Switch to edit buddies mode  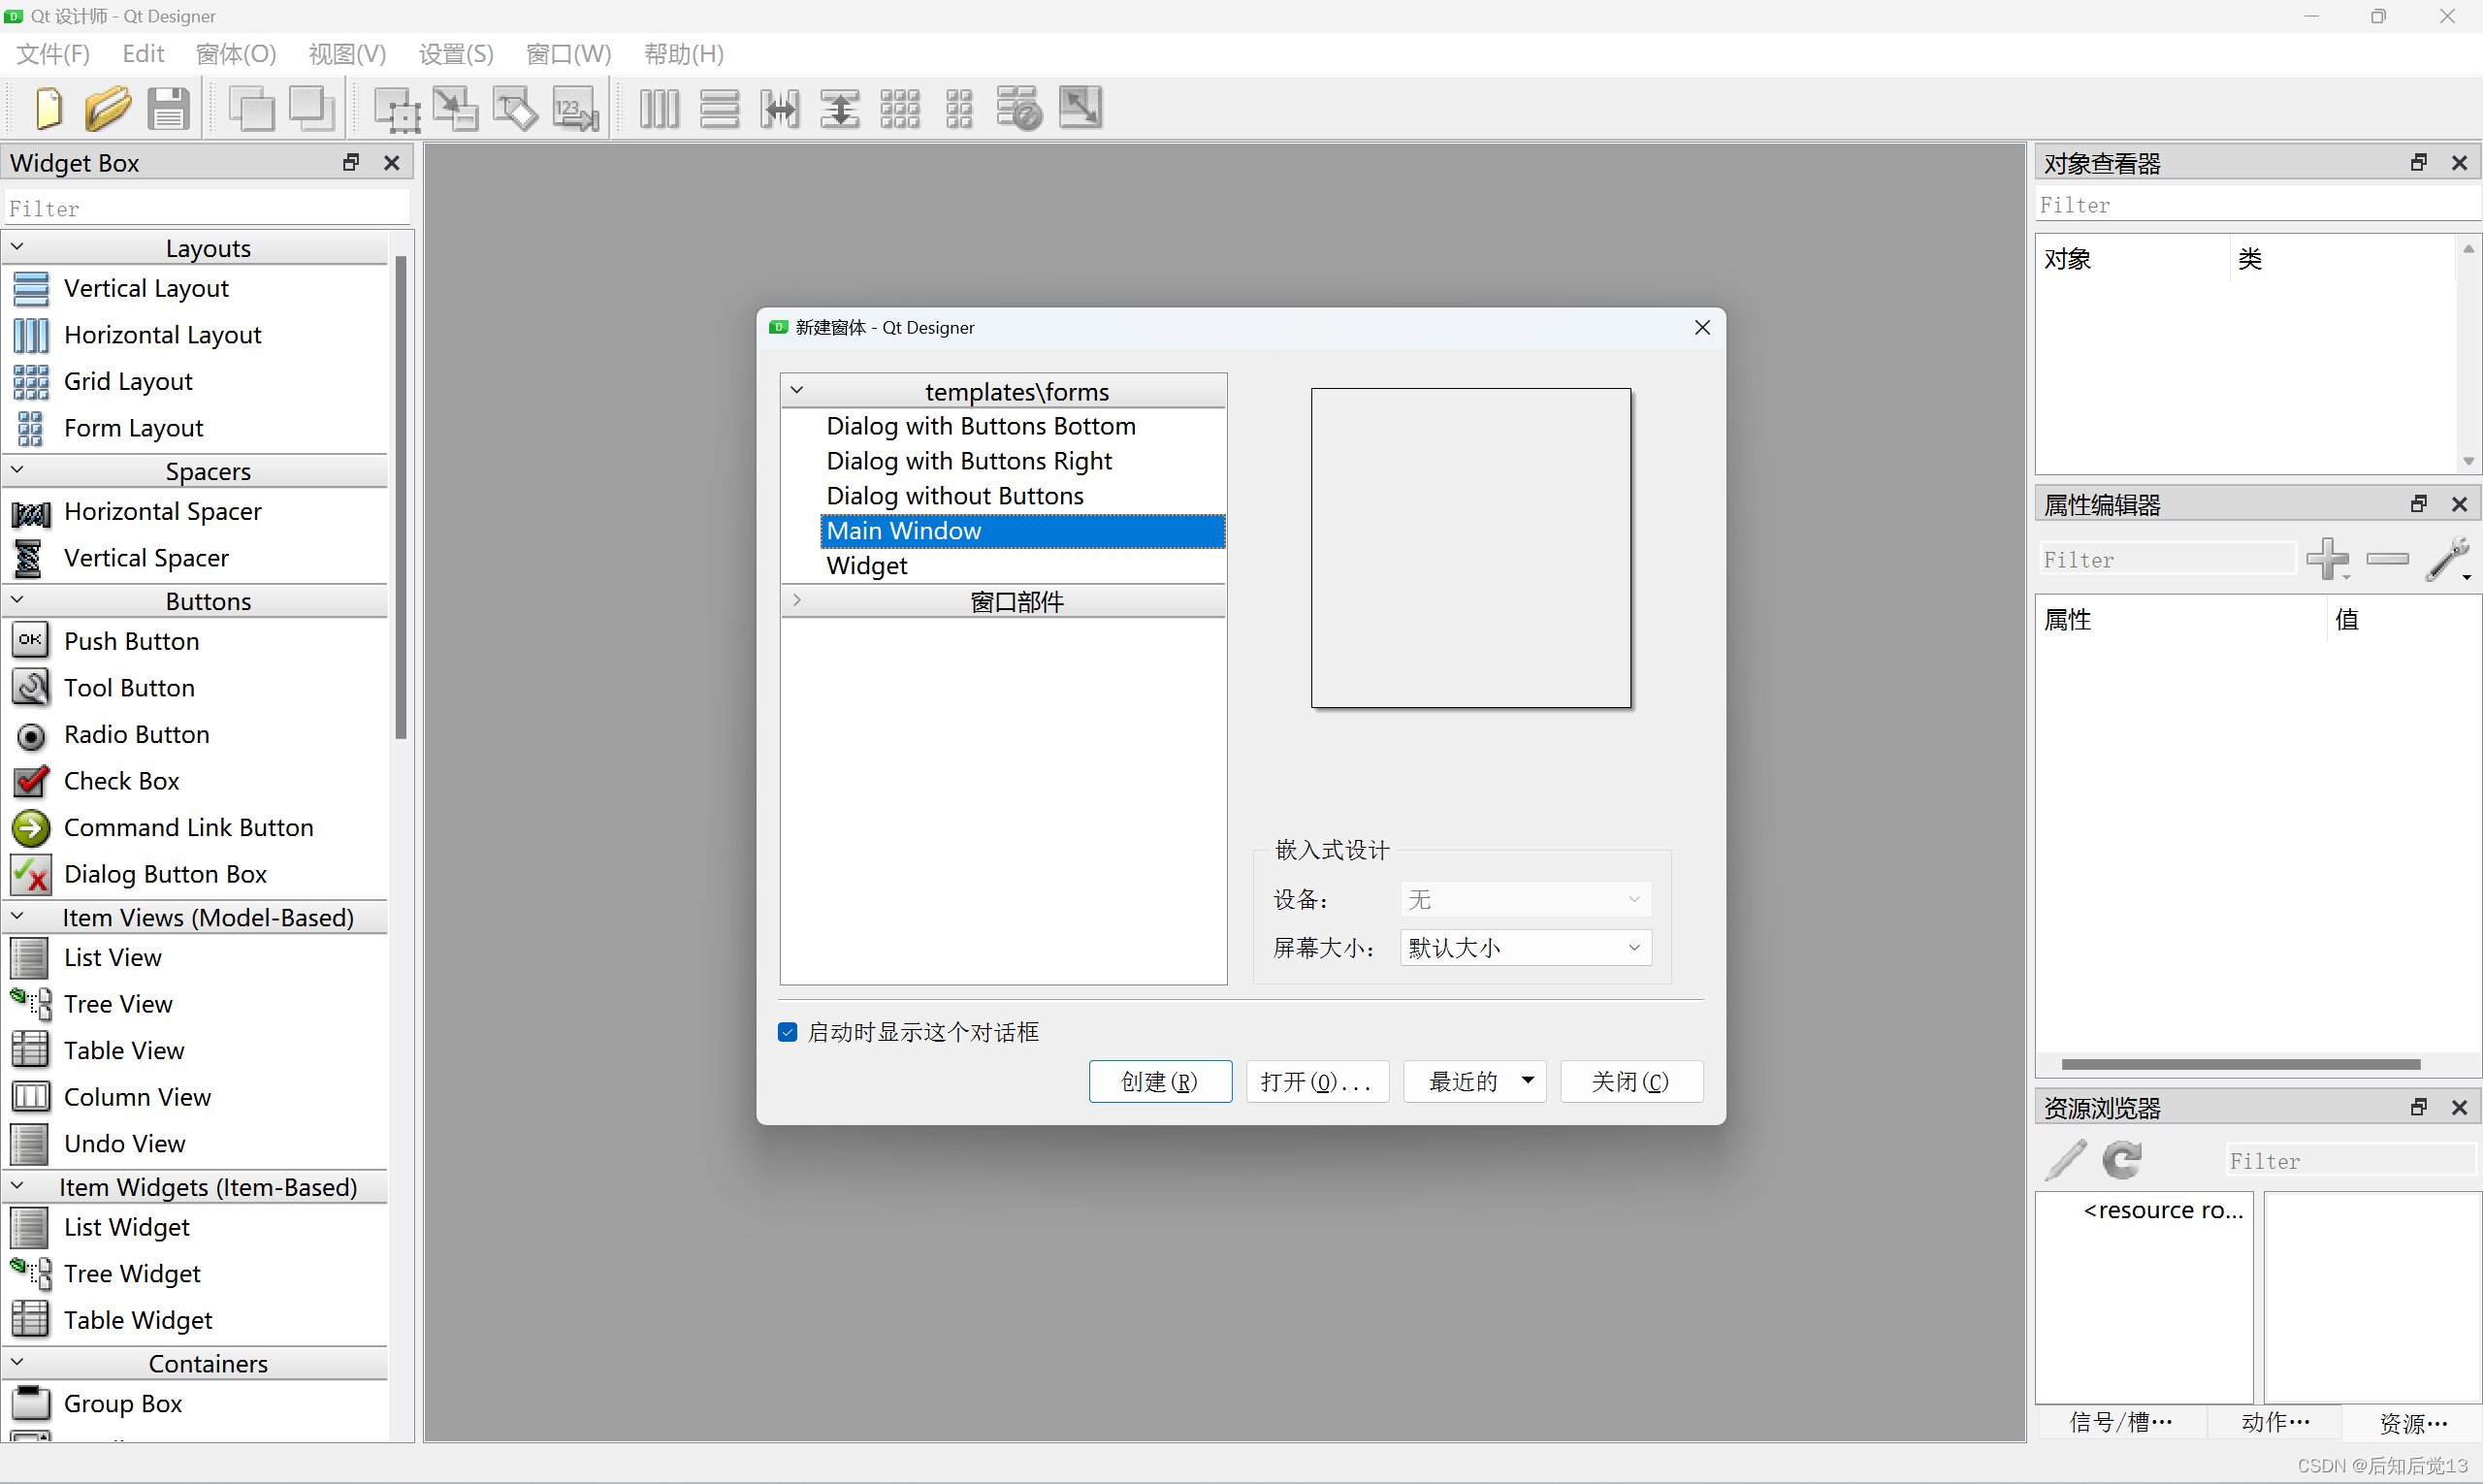tap(514, 108)
